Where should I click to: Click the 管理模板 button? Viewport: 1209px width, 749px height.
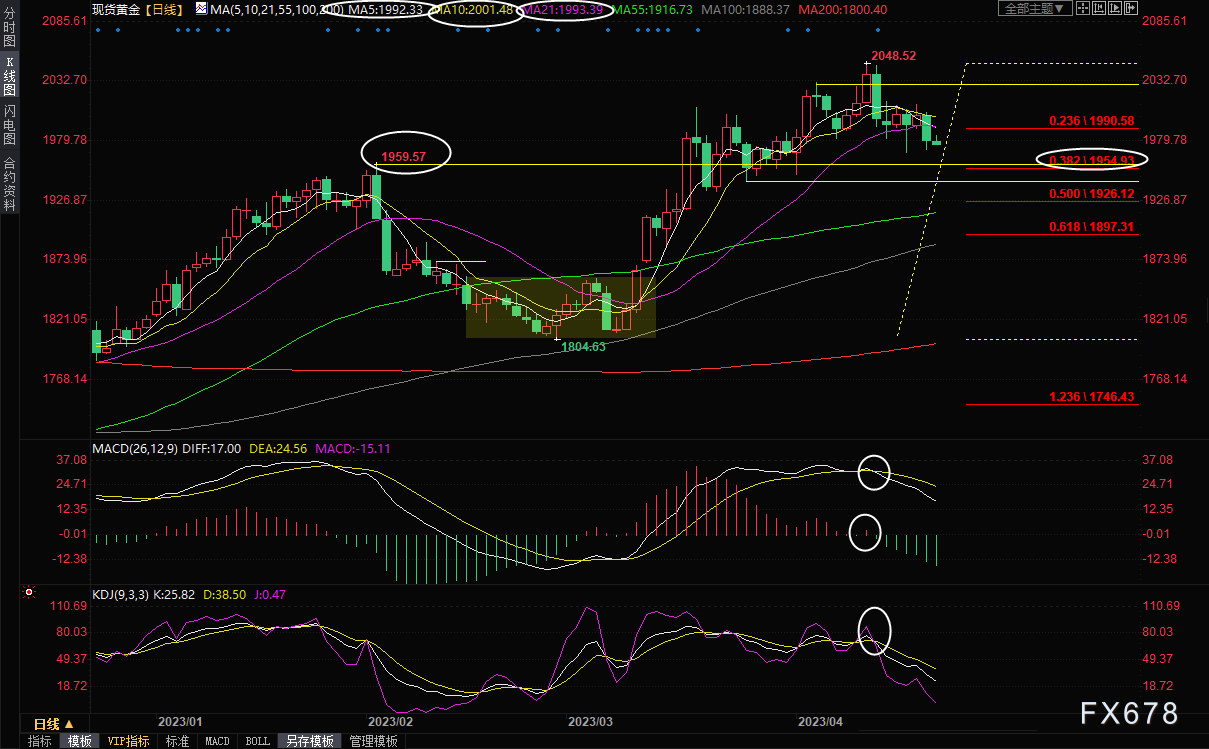(x=374, y=741)
